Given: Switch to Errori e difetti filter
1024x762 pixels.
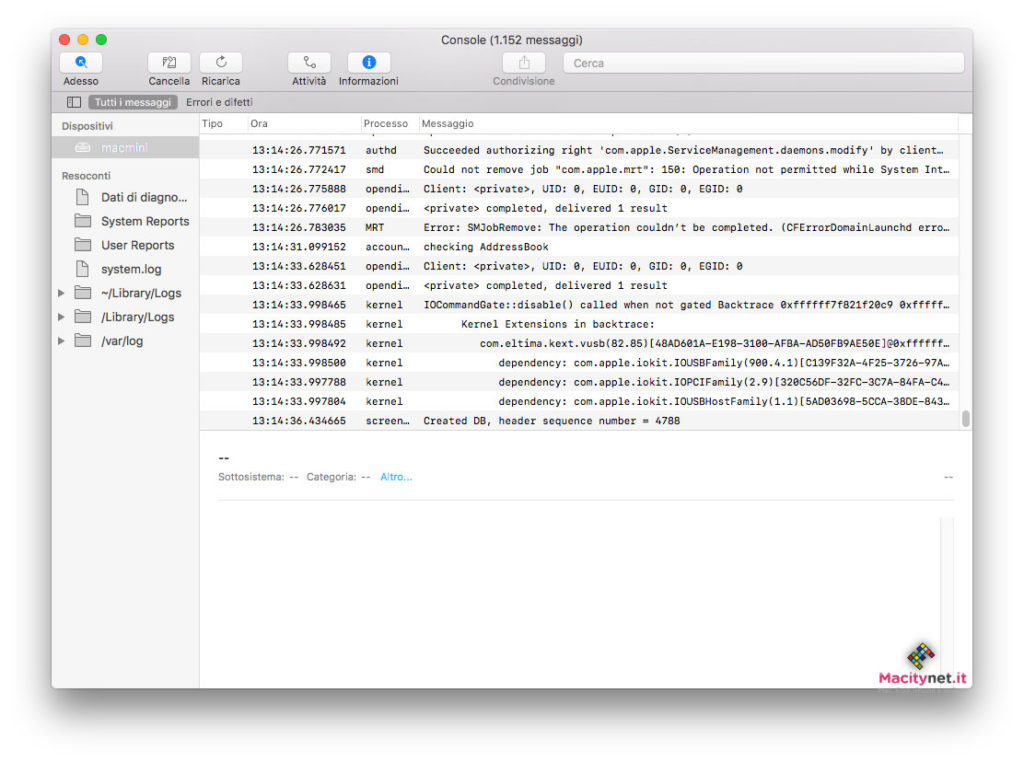Looking at the screenshot, I should (x=219, y=102).
